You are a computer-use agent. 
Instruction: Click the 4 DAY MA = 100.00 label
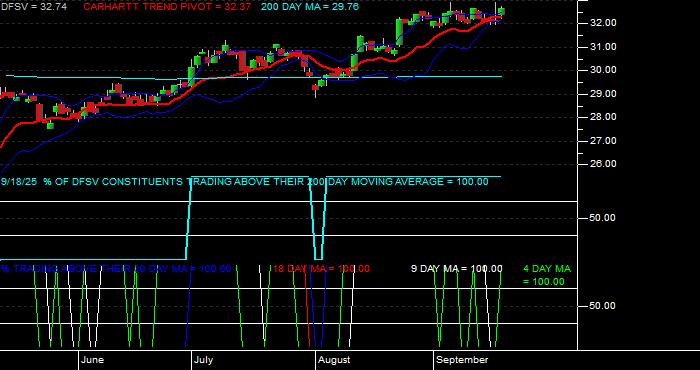547,275
